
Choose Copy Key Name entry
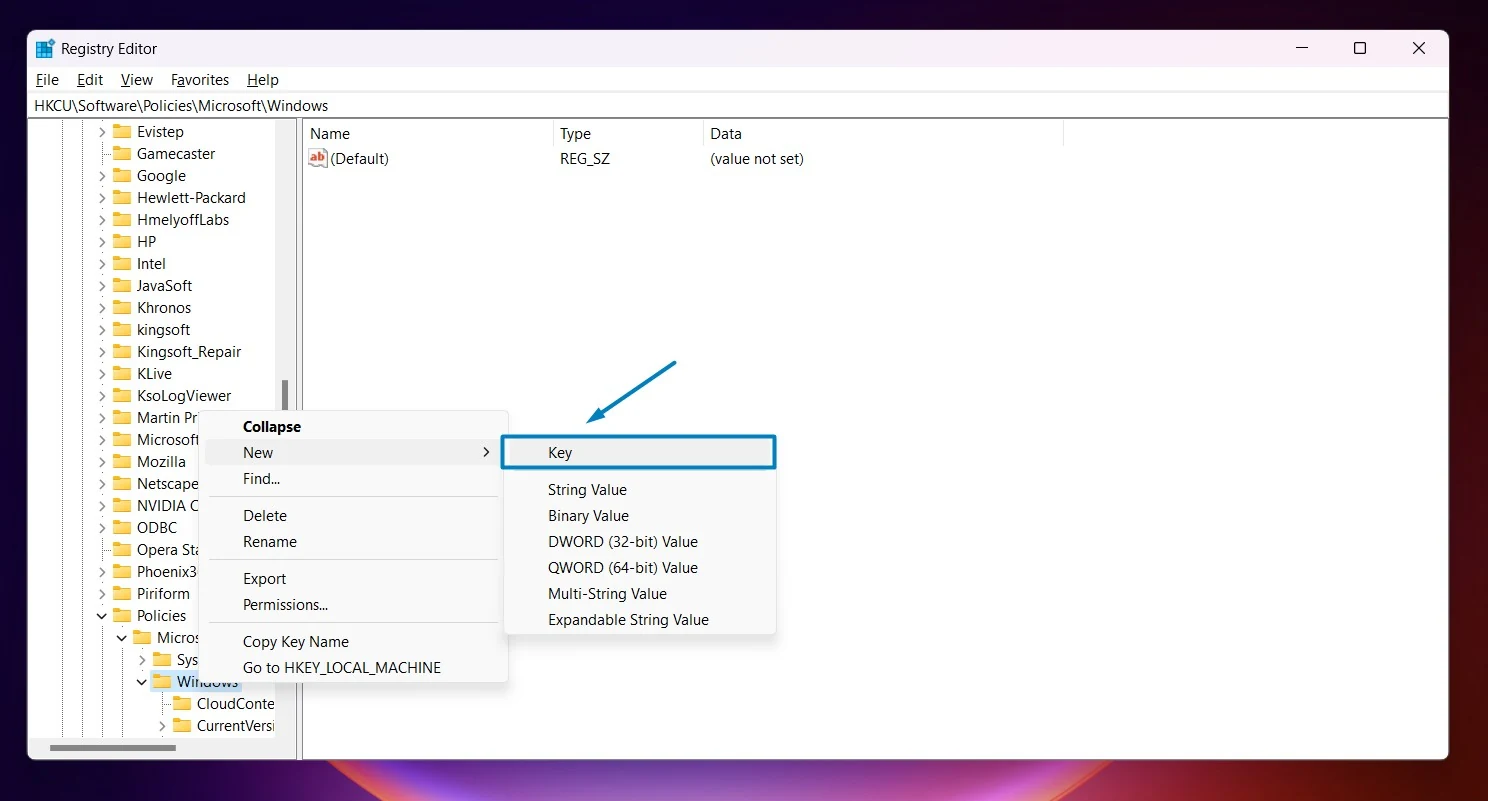coord(296,641)
